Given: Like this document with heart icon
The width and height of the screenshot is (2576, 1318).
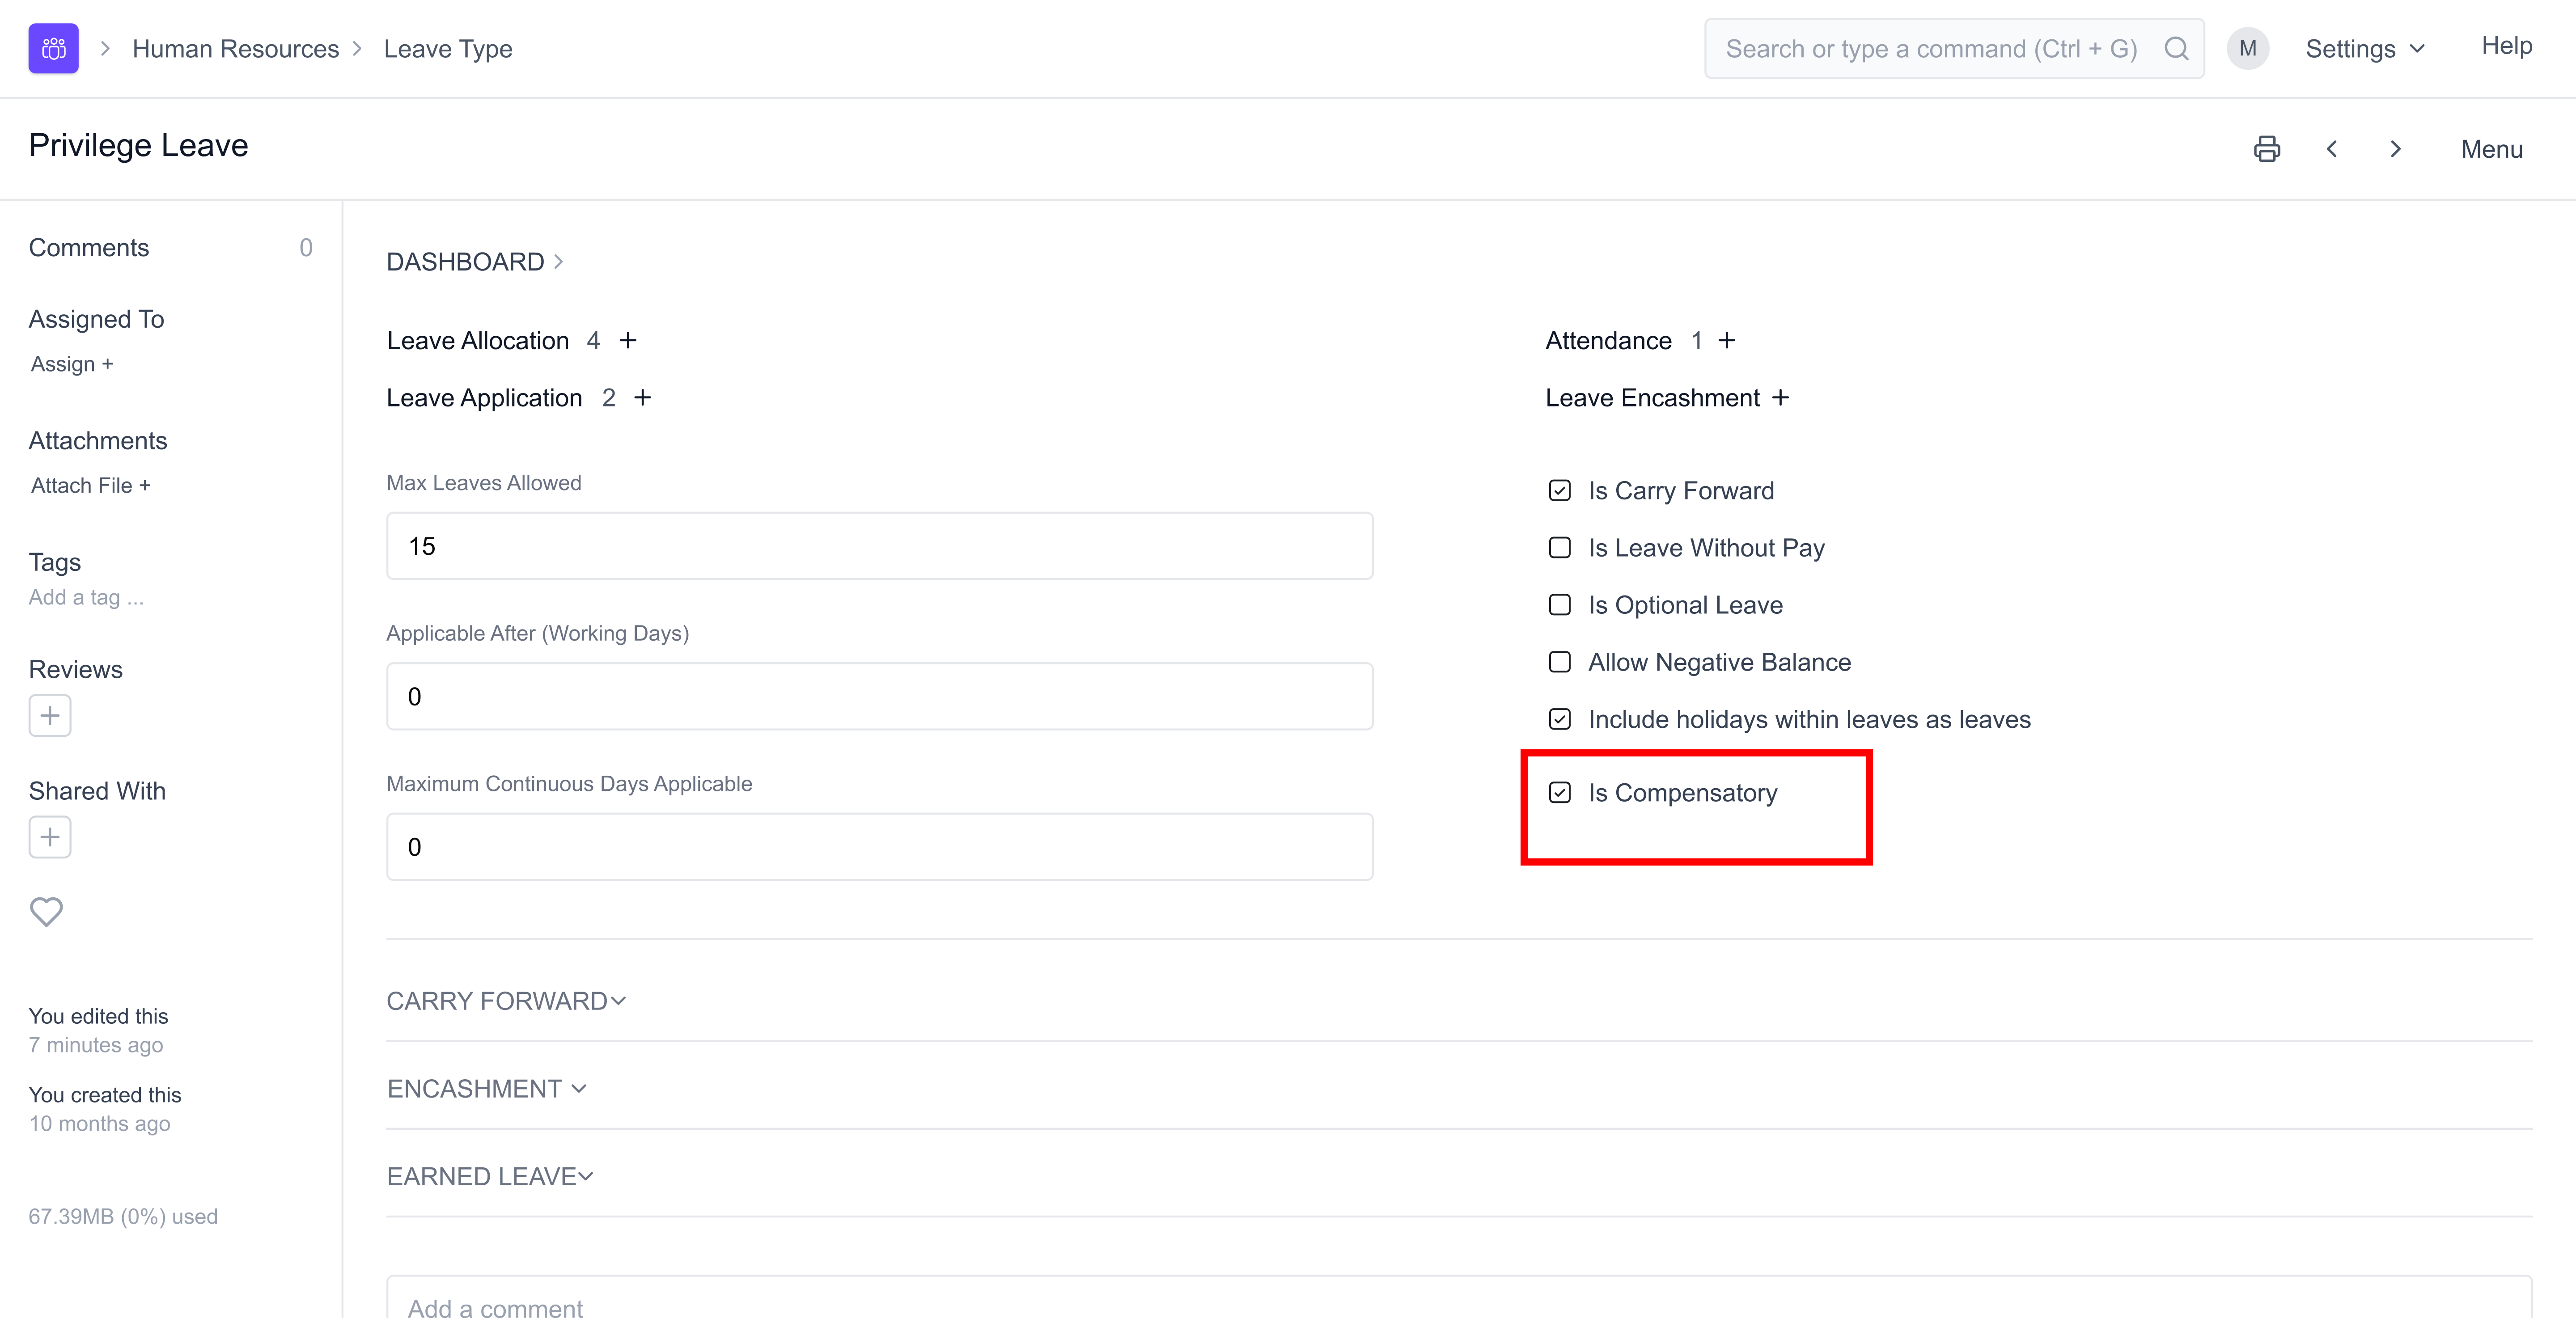Looking at the screenshot, I should click(x=46, y=911).
